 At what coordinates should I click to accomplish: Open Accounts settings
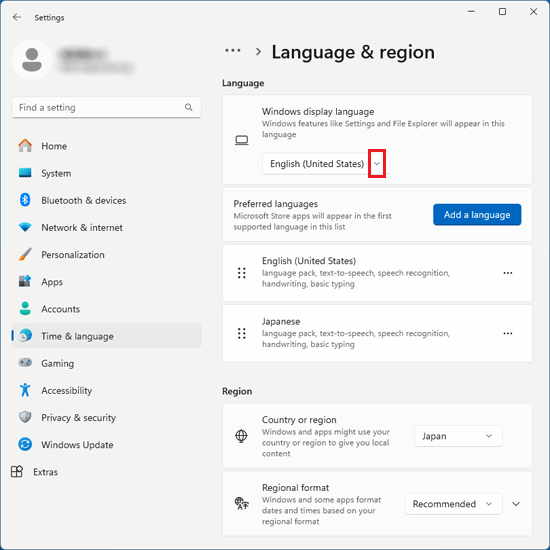pyautogui.click(x=106, y=309)
